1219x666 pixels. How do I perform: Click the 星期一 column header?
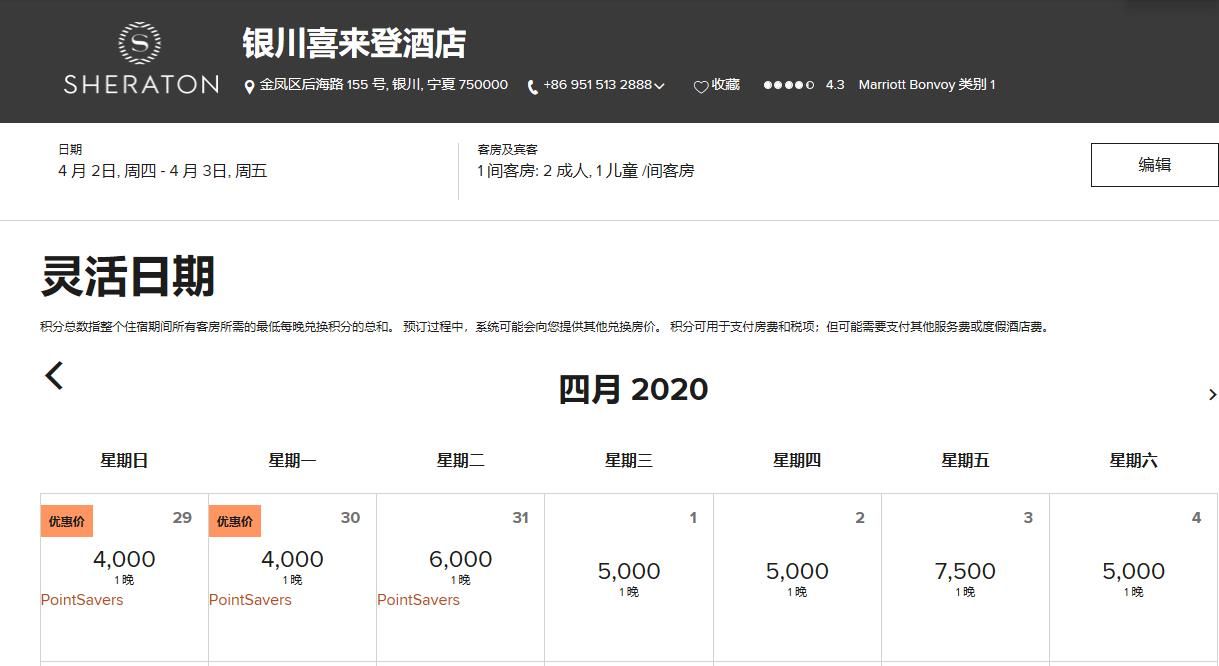click(292, 461)
